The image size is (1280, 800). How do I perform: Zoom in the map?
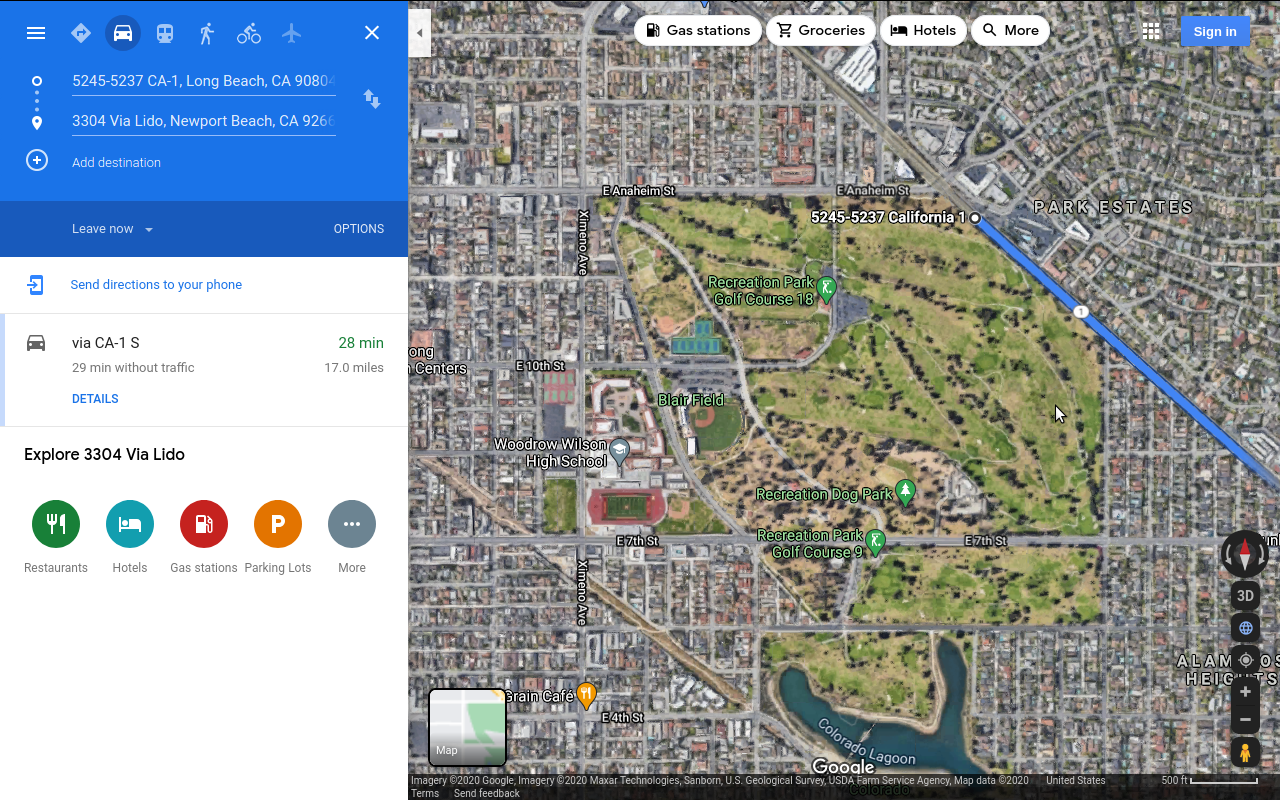click(1245, 692)
